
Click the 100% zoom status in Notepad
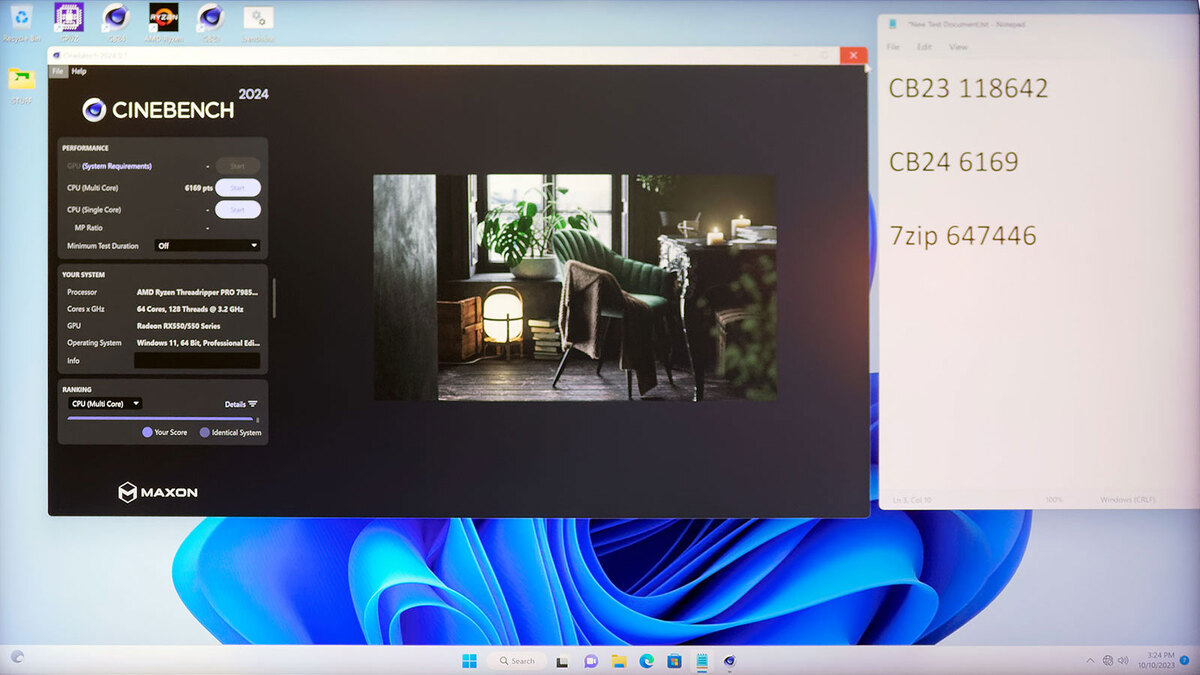tap(1053, 499)
